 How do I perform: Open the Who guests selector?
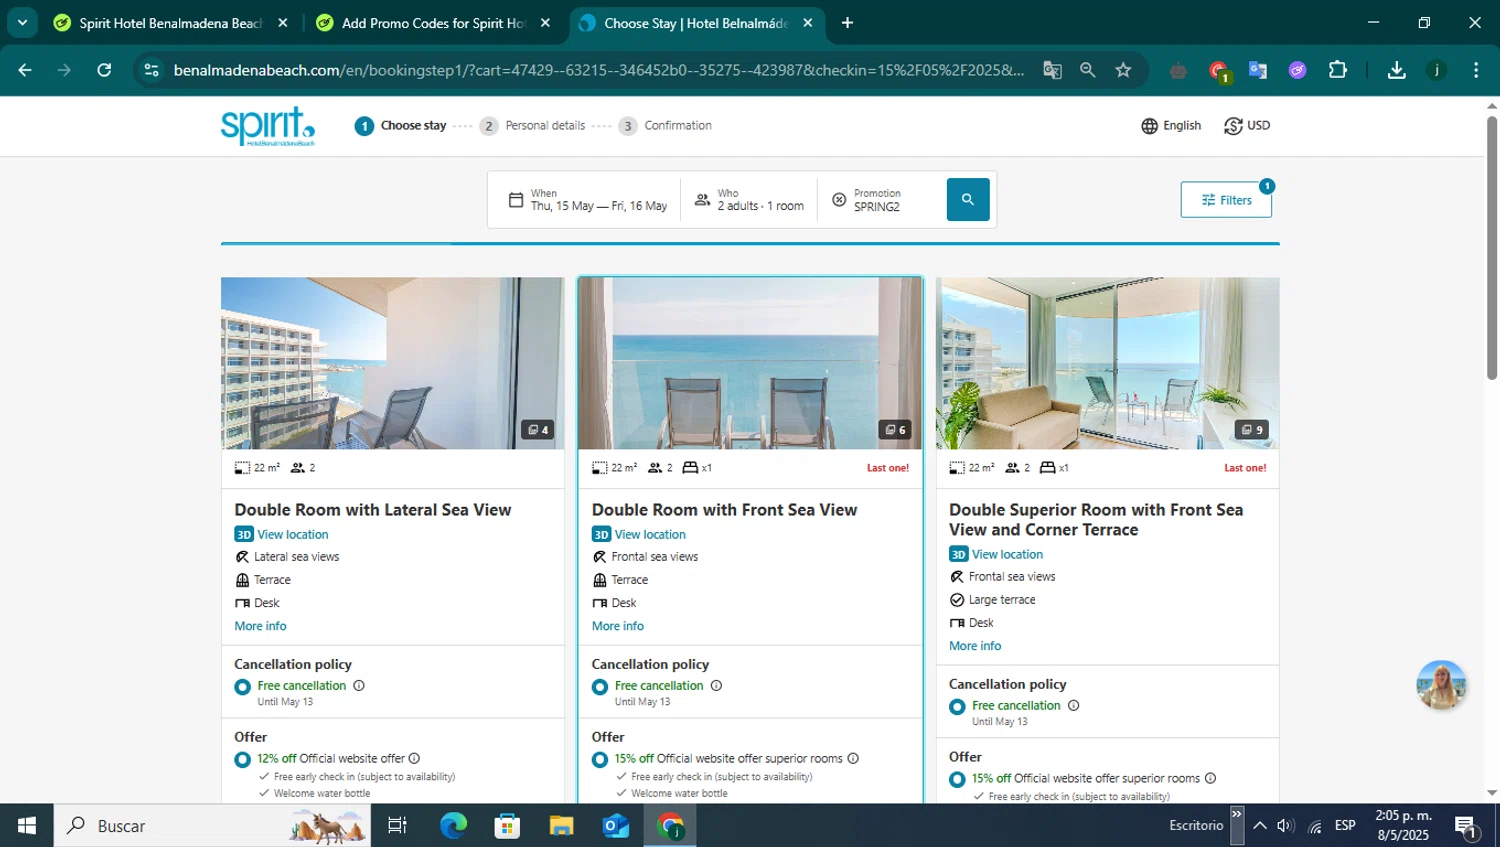coord(749,200)
